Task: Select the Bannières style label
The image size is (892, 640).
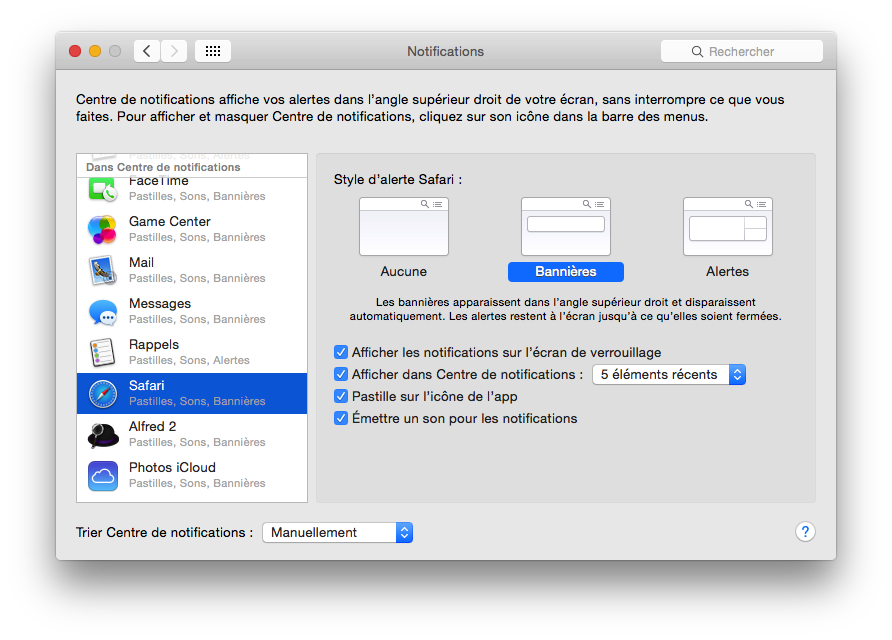Action: tap(566, 272)
